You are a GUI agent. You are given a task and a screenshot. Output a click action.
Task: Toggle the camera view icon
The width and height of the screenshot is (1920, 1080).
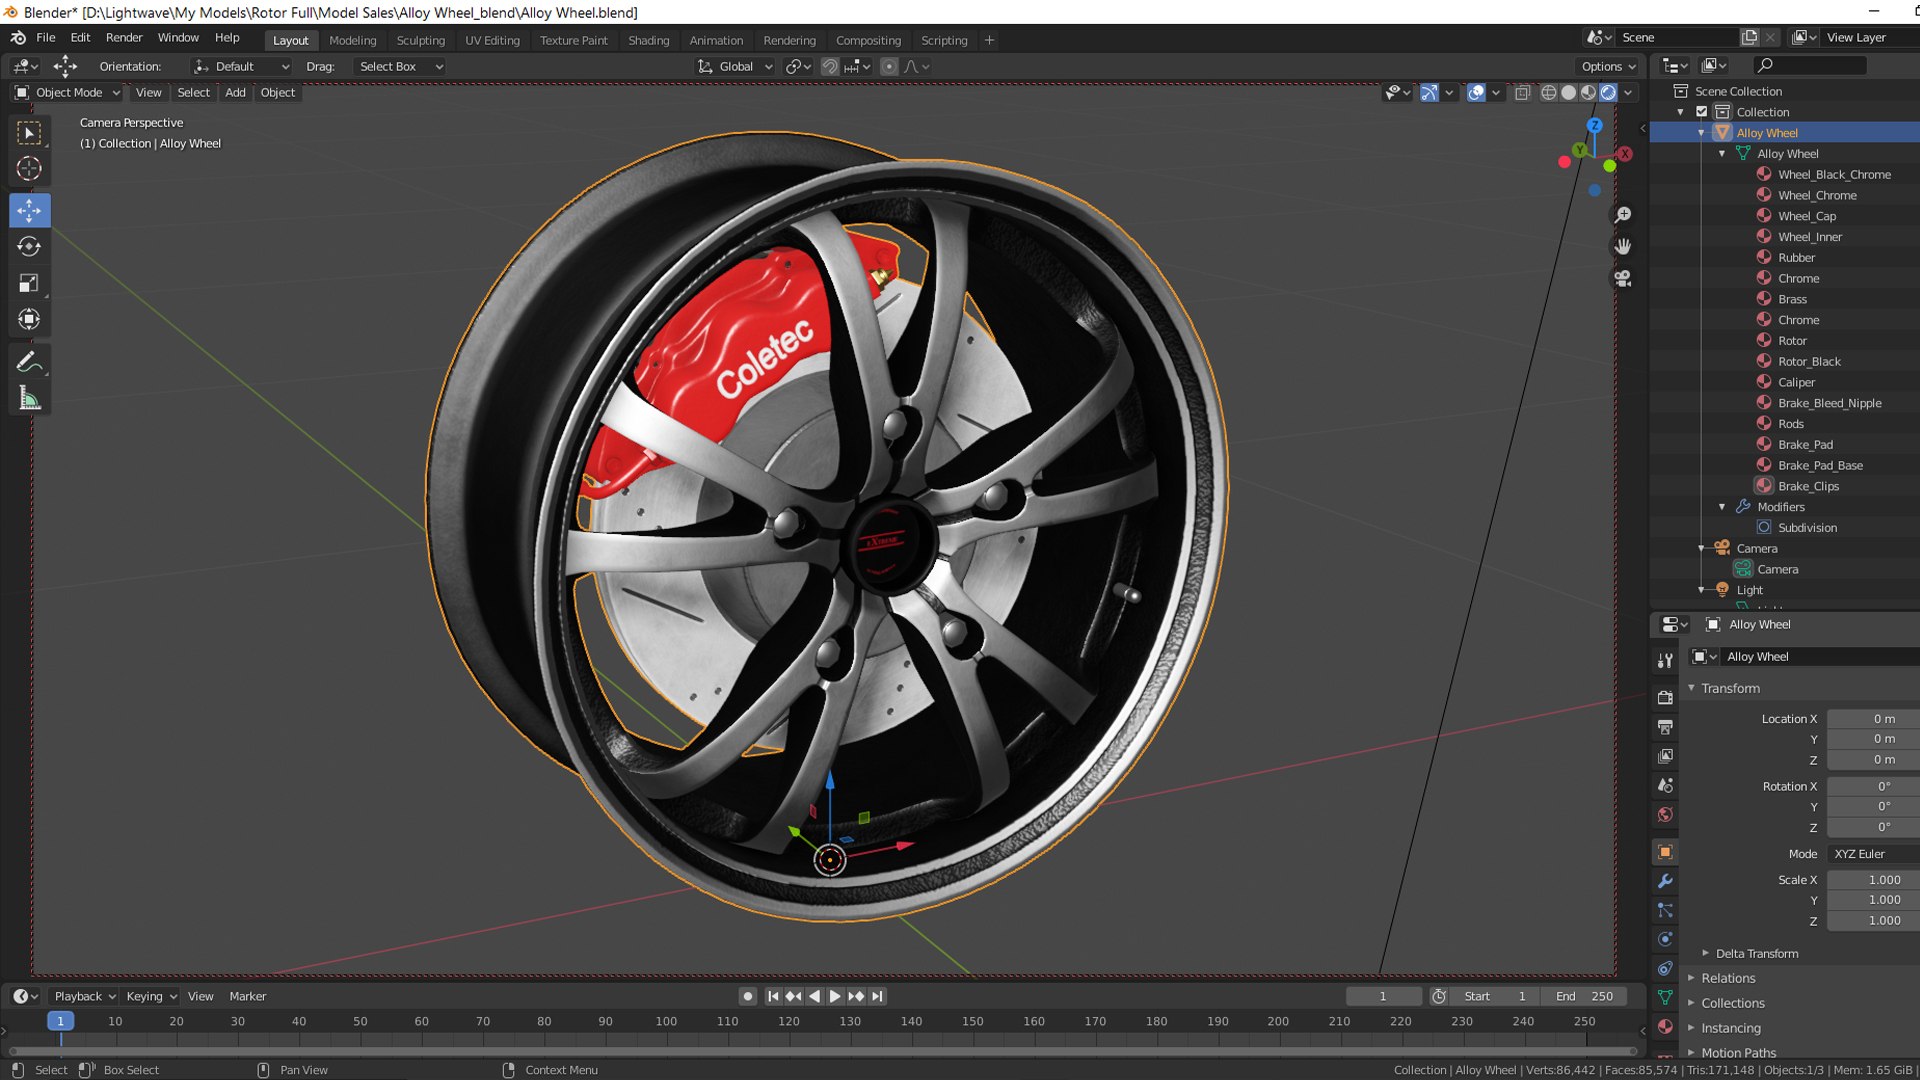tap(1622, 278)
